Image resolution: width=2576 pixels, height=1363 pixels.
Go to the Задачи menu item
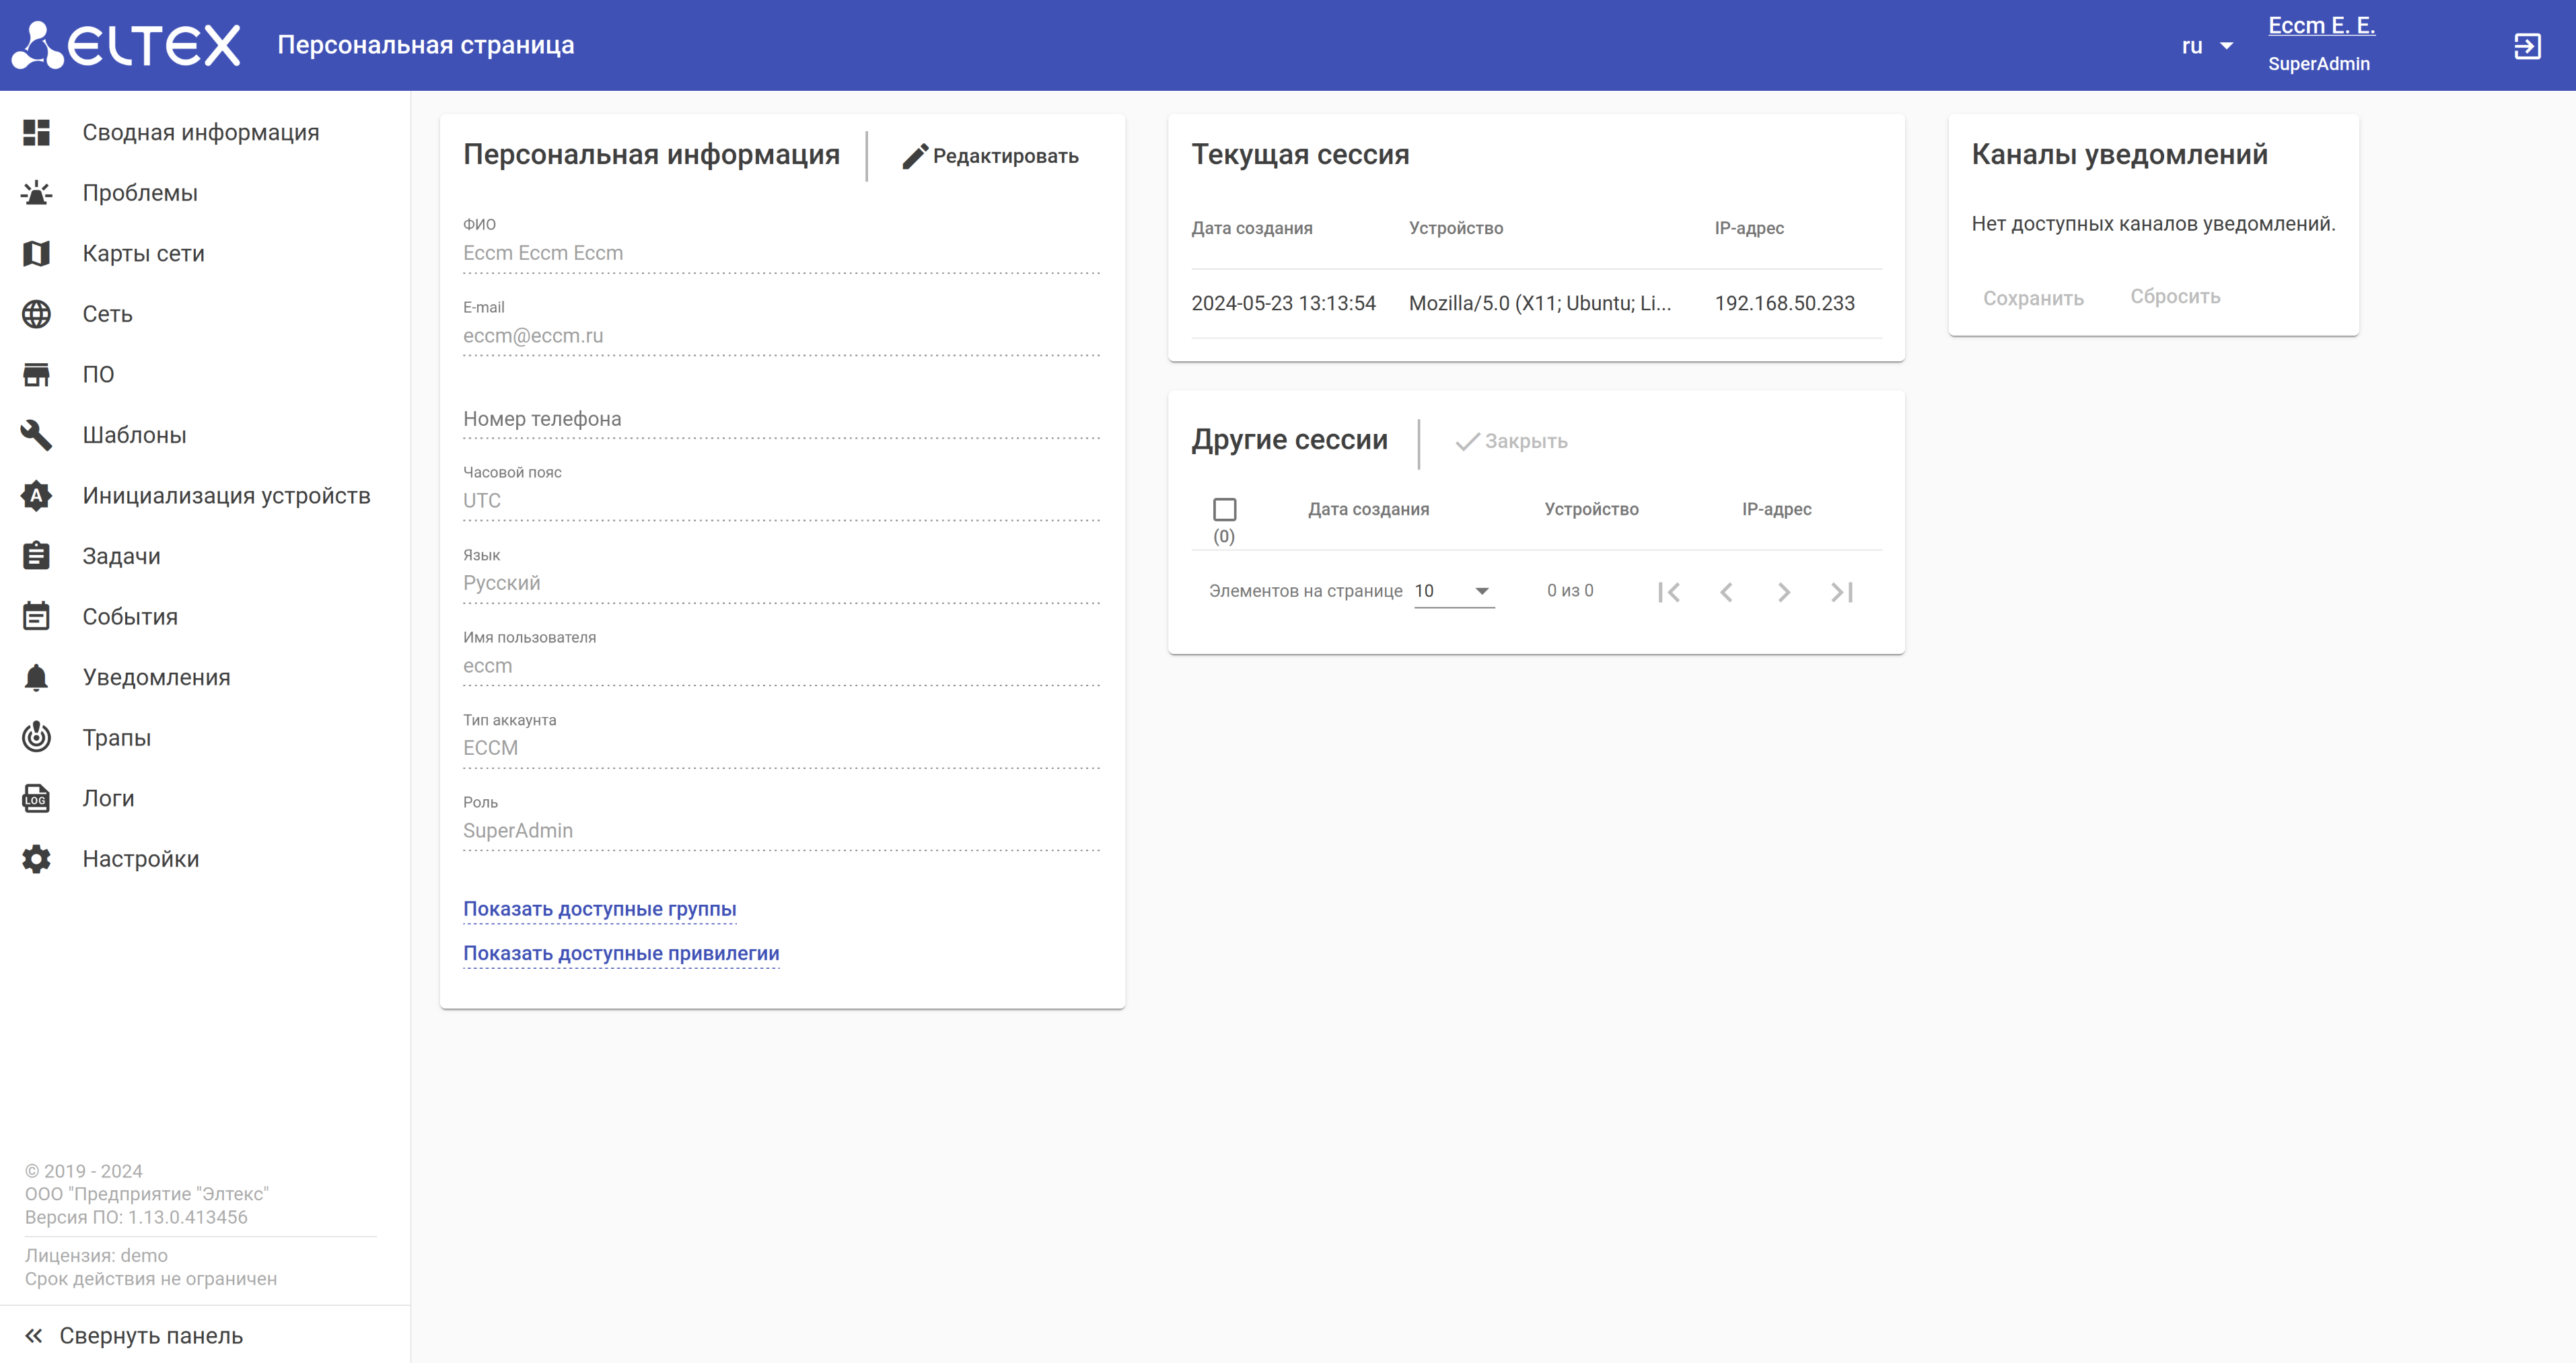tap(121, 556)
